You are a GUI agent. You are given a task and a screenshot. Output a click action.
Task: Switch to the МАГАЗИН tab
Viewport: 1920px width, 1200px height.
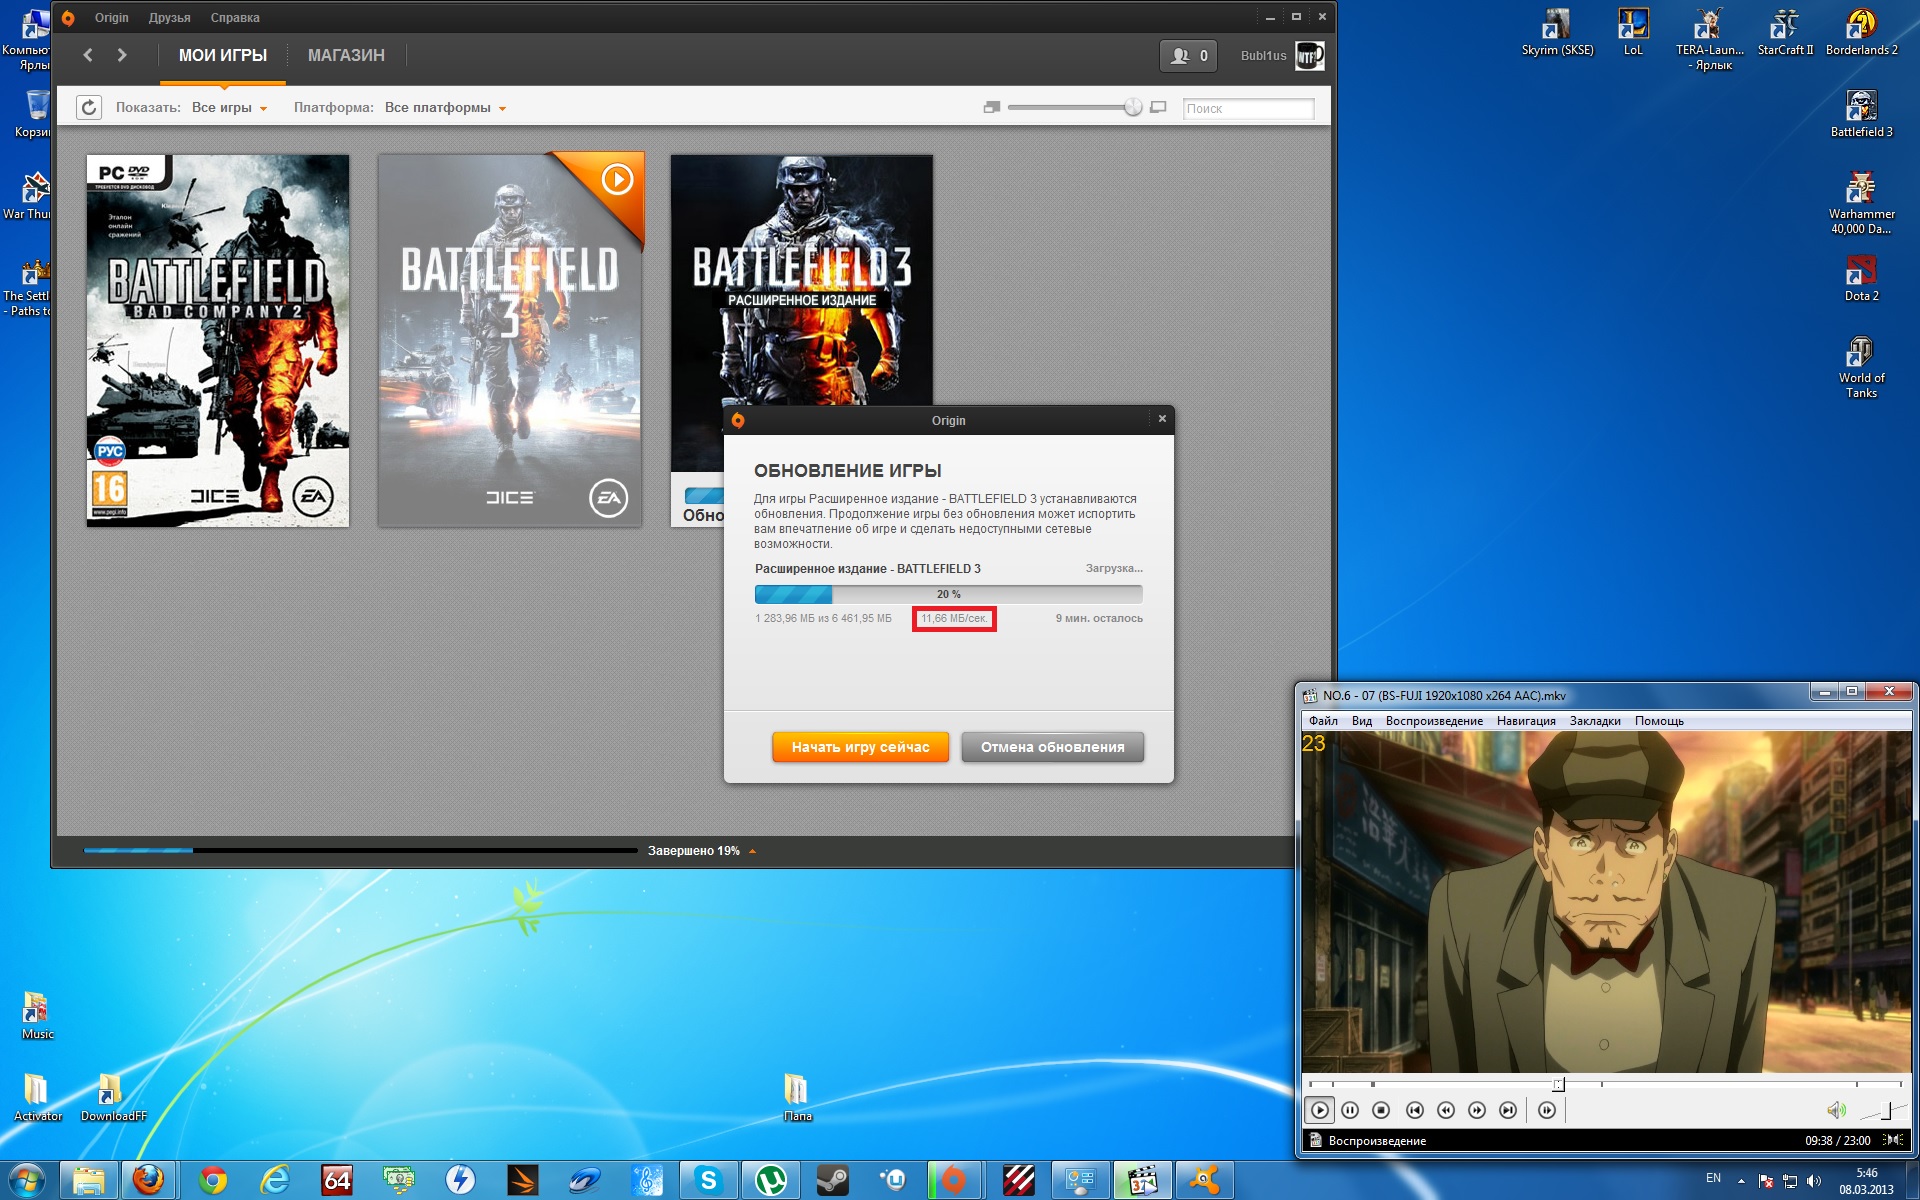coord(346,56)
